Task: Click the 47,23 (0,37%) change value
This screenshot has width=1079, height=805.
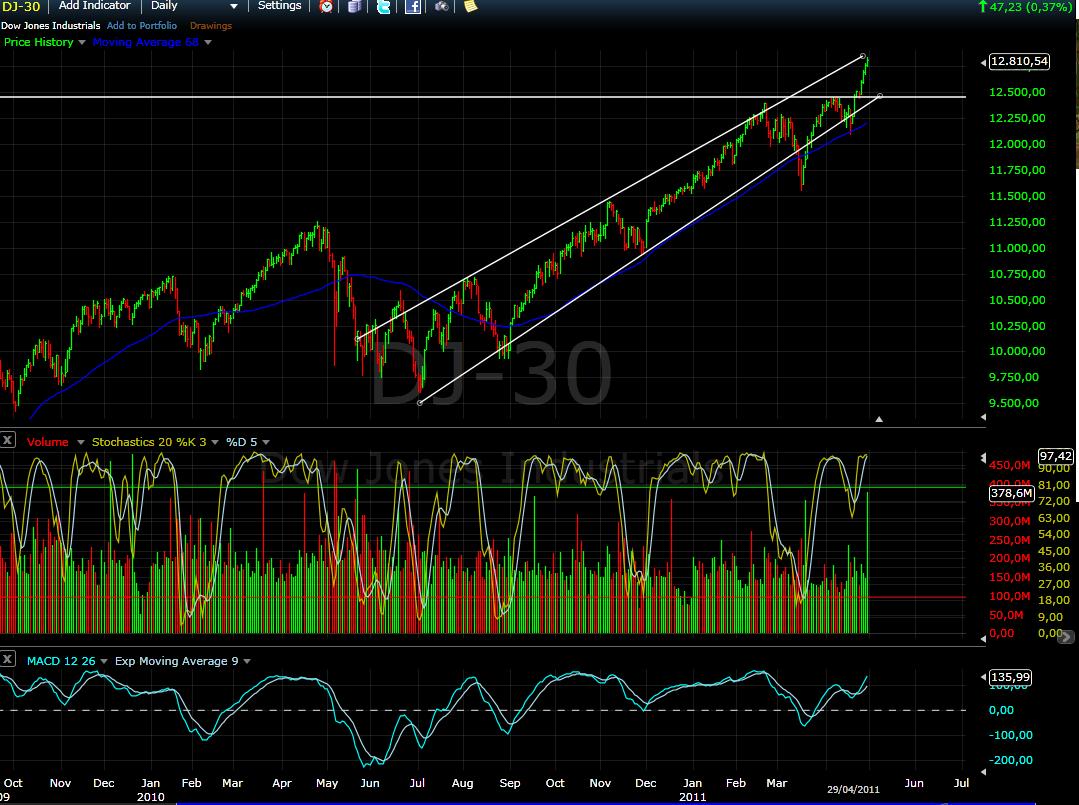Action: pyautogui.click(x=1029, y=7)
